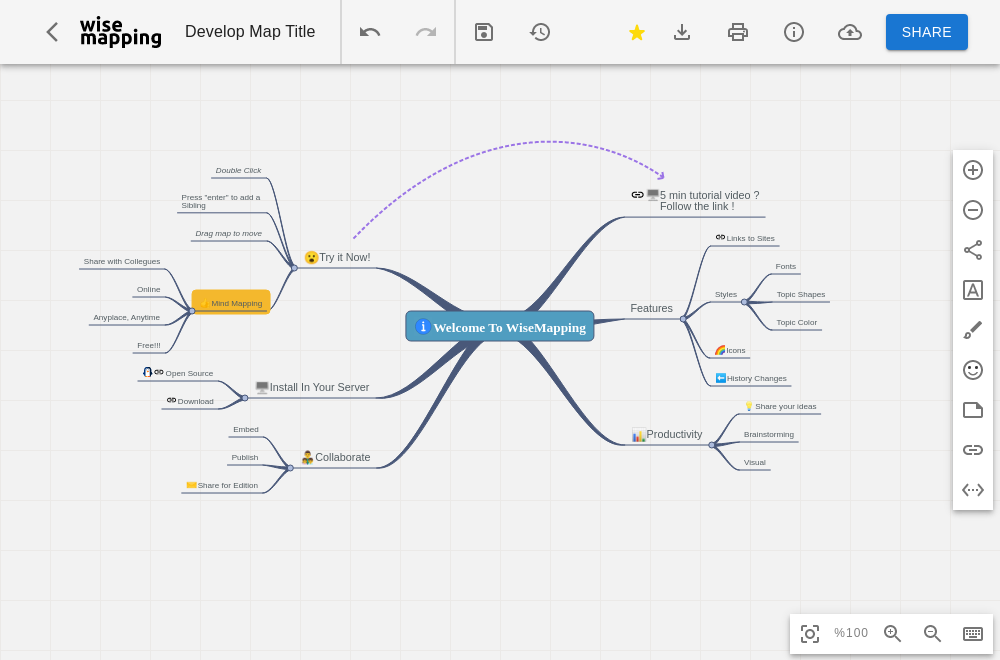The image size is (1000, 660).
Task: Select the 'Share with Collegues' subtopic
Action: coord(122,261)
